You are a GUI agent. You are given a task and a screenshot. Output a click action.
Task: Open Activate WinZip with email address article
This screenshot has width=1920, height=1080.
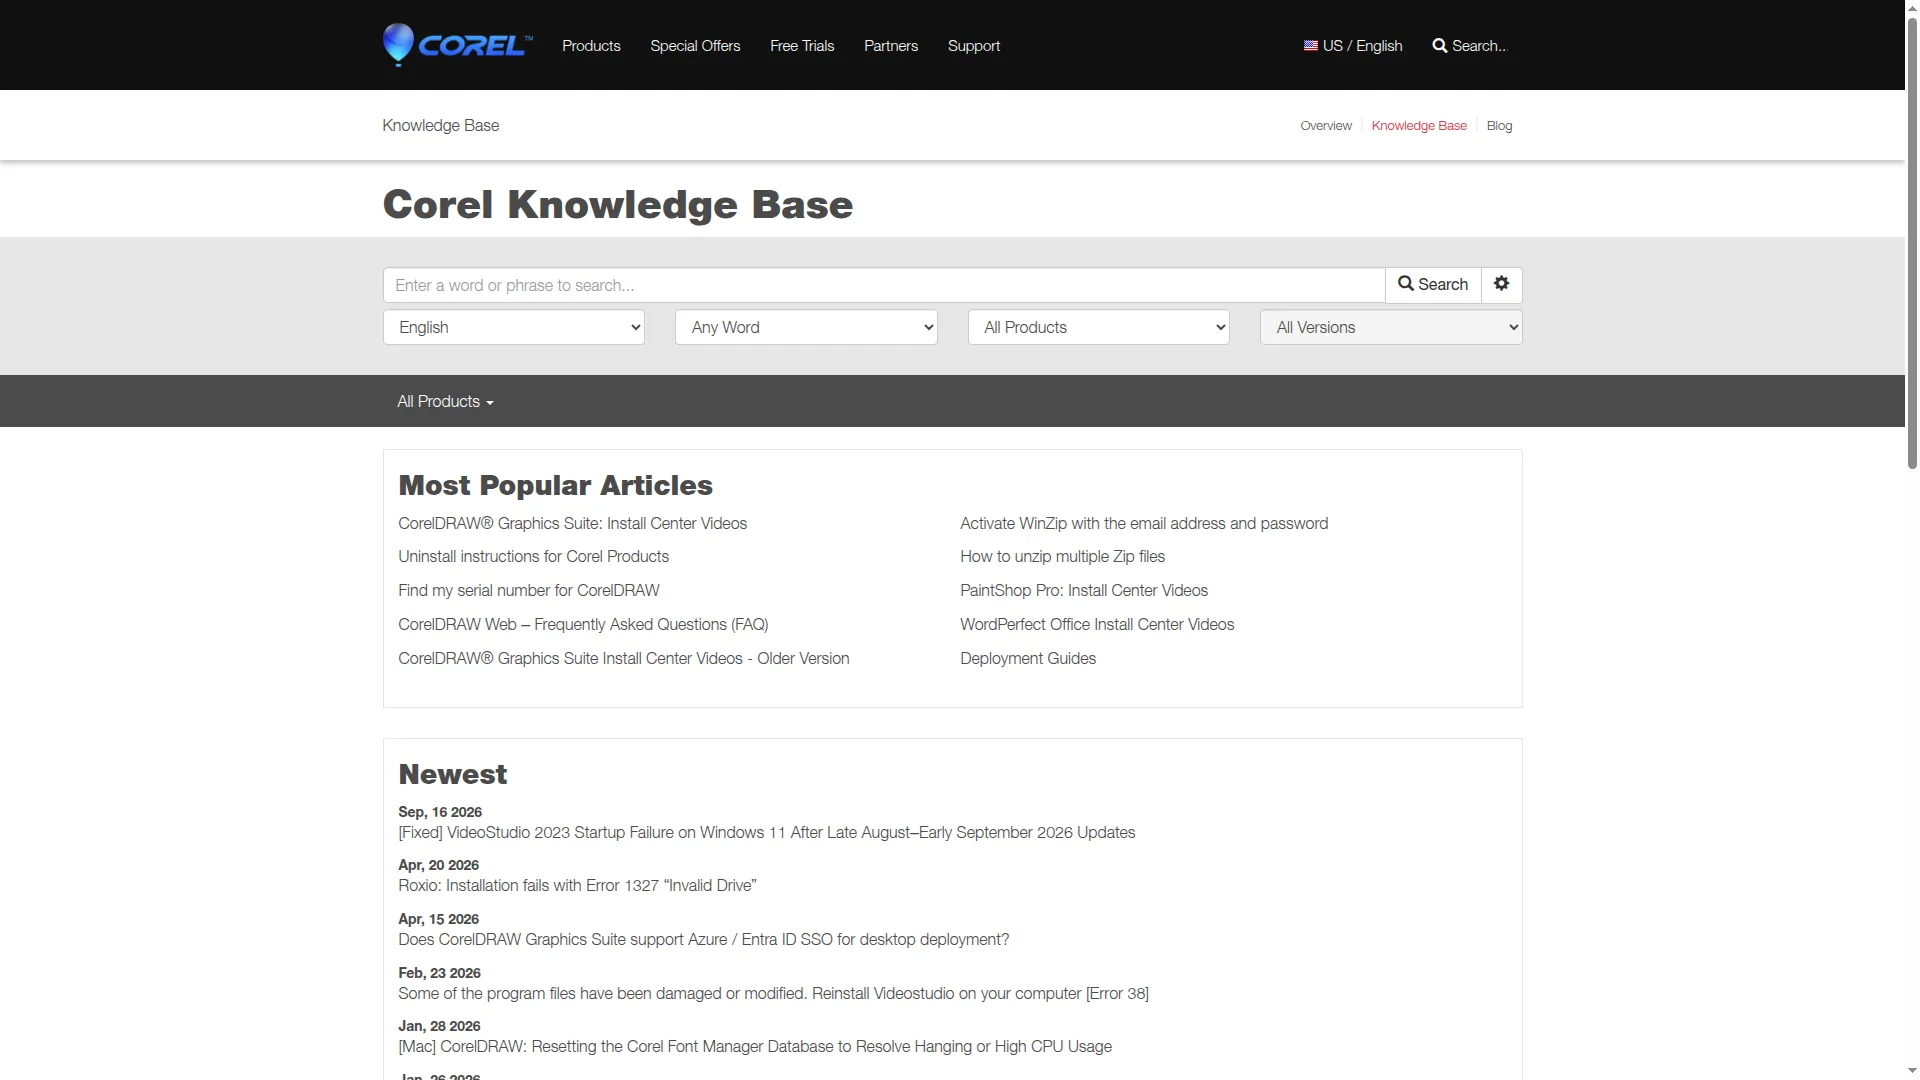1144,523
